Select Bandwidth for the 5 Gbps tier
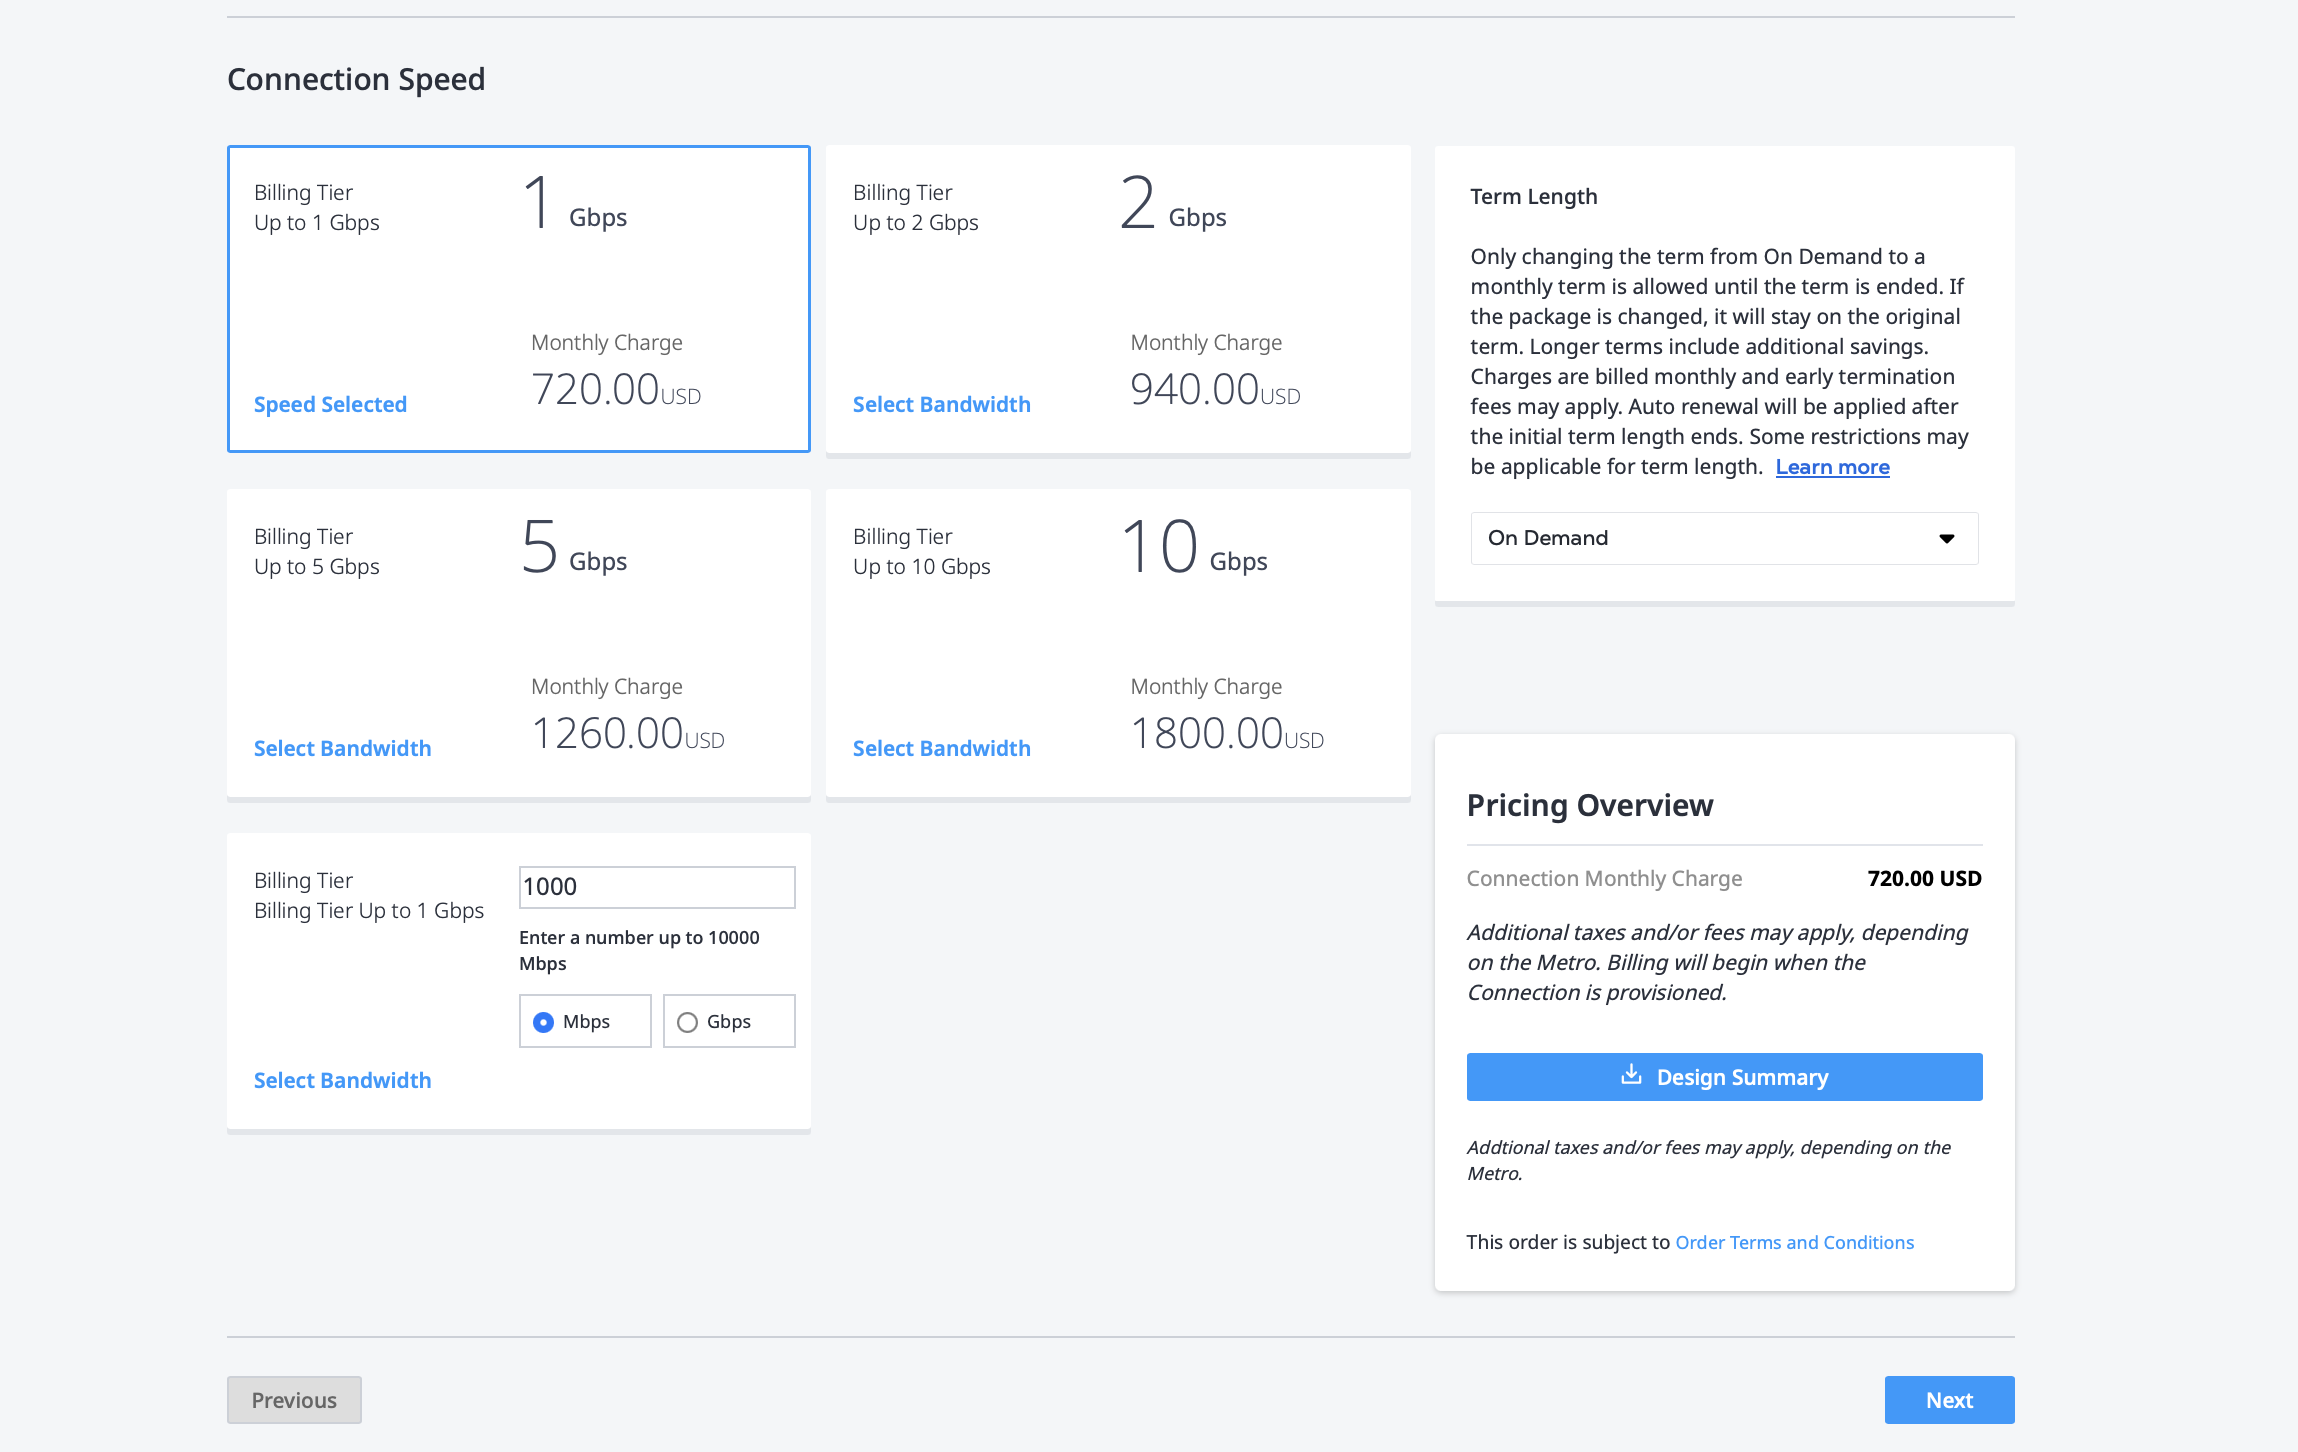Viewport: 2298px width, 1452px height. [342, 748]
